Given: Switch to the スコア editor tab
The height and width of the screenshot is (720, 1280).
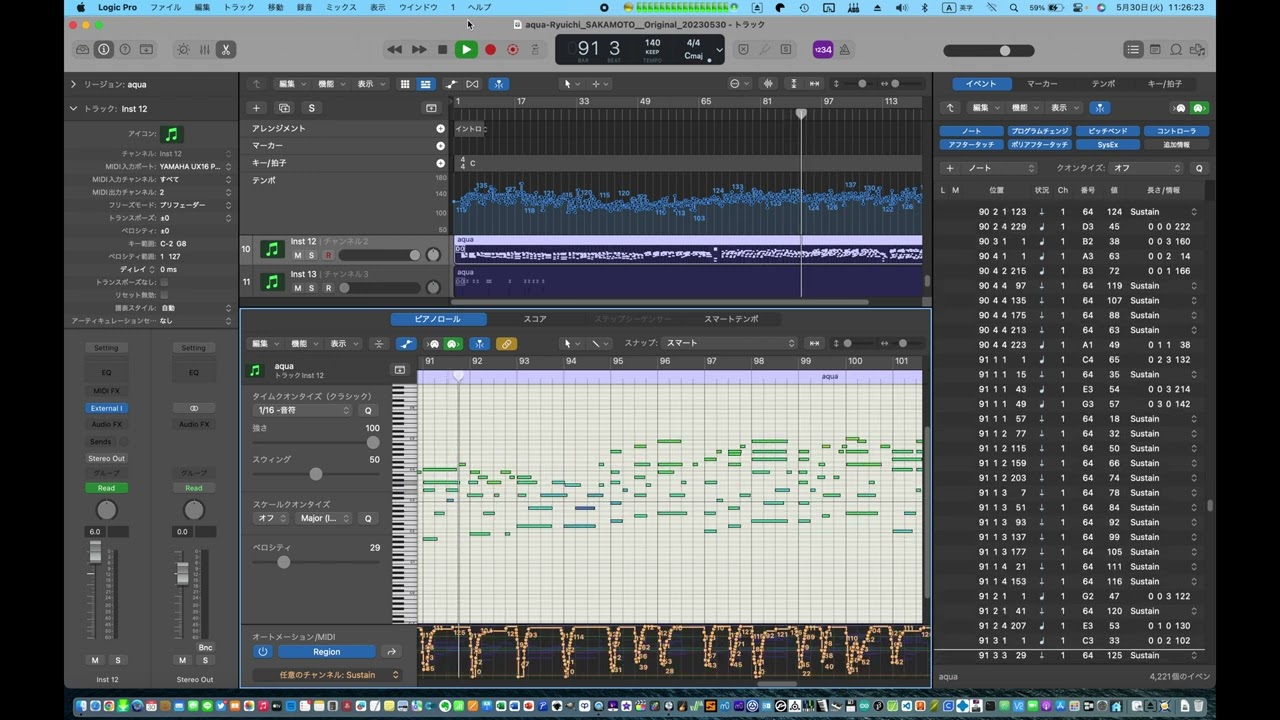Looking at the screenshot, I should [535, 319].
